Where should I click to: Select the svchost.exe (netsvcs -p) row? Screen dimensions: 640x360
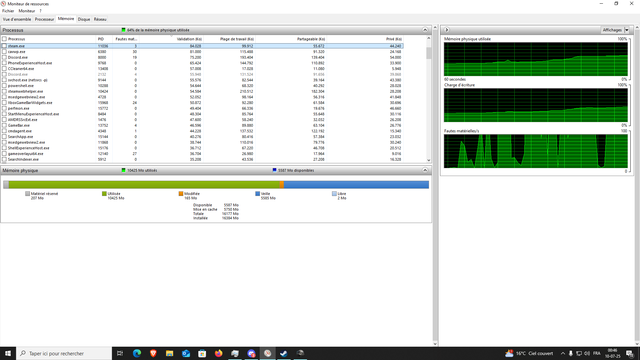(x=203, y=80)
